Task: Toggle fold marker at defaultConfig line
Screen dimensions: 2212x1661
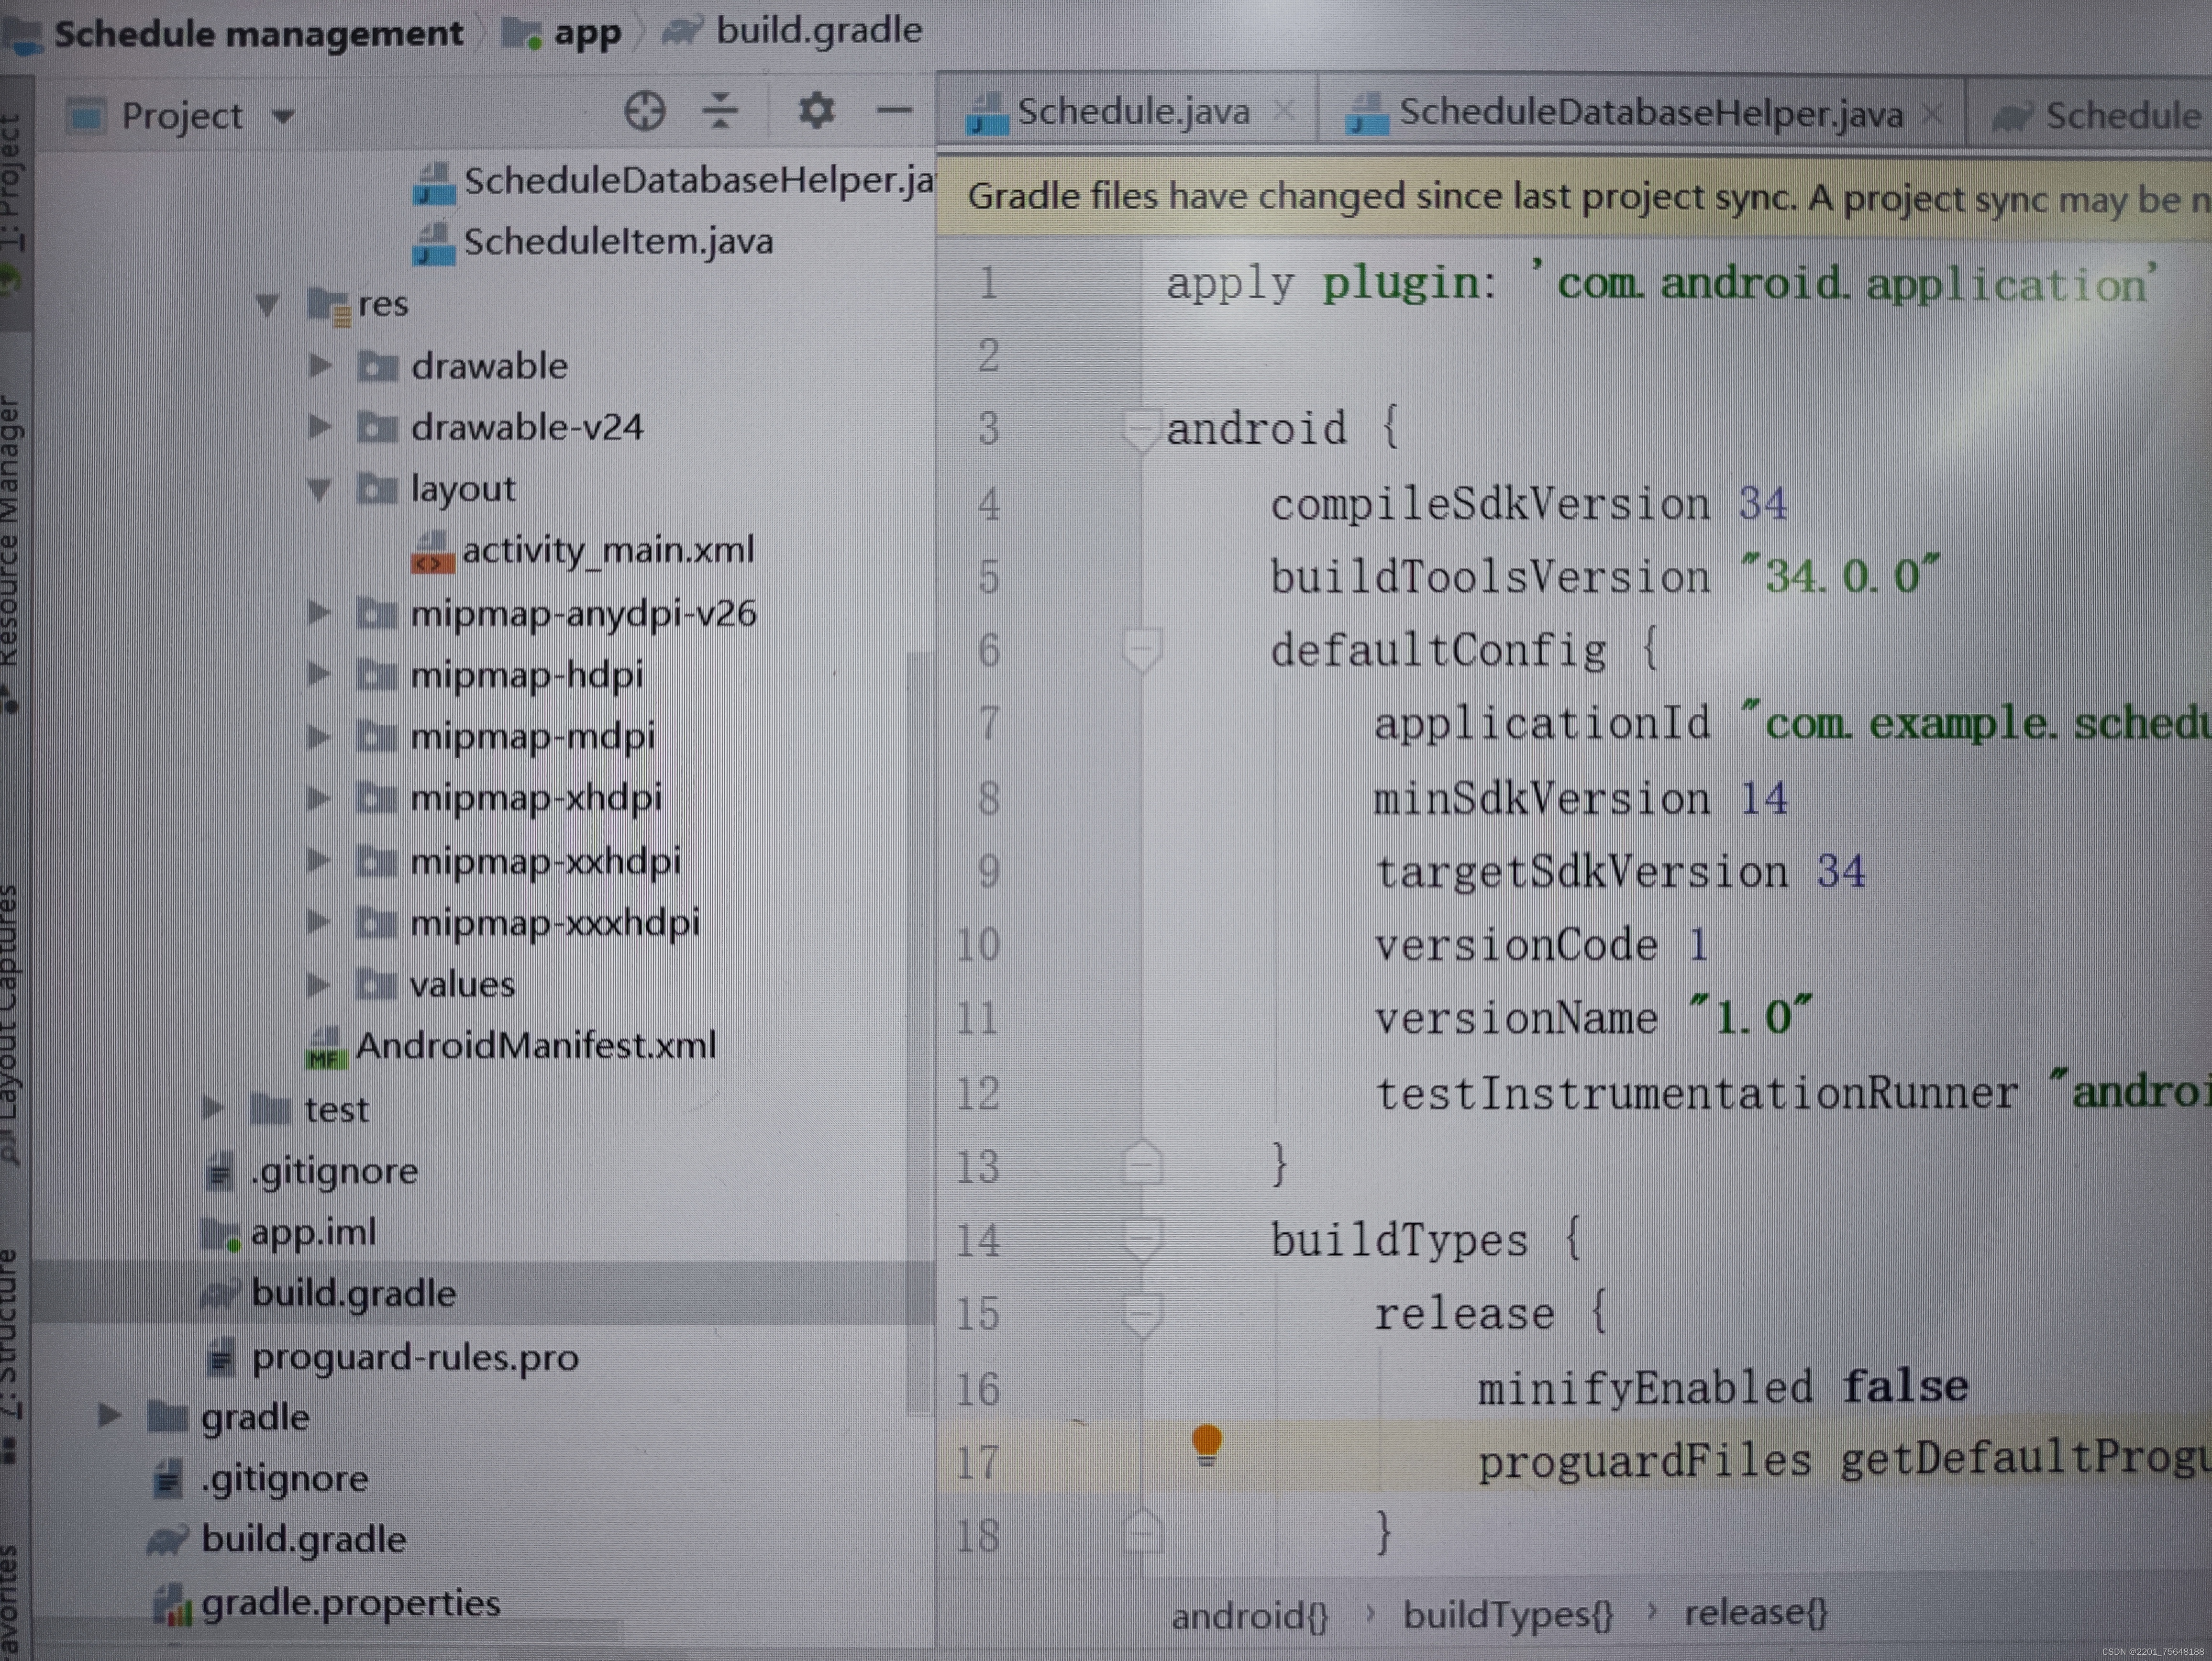Action: coord(1141,650)
